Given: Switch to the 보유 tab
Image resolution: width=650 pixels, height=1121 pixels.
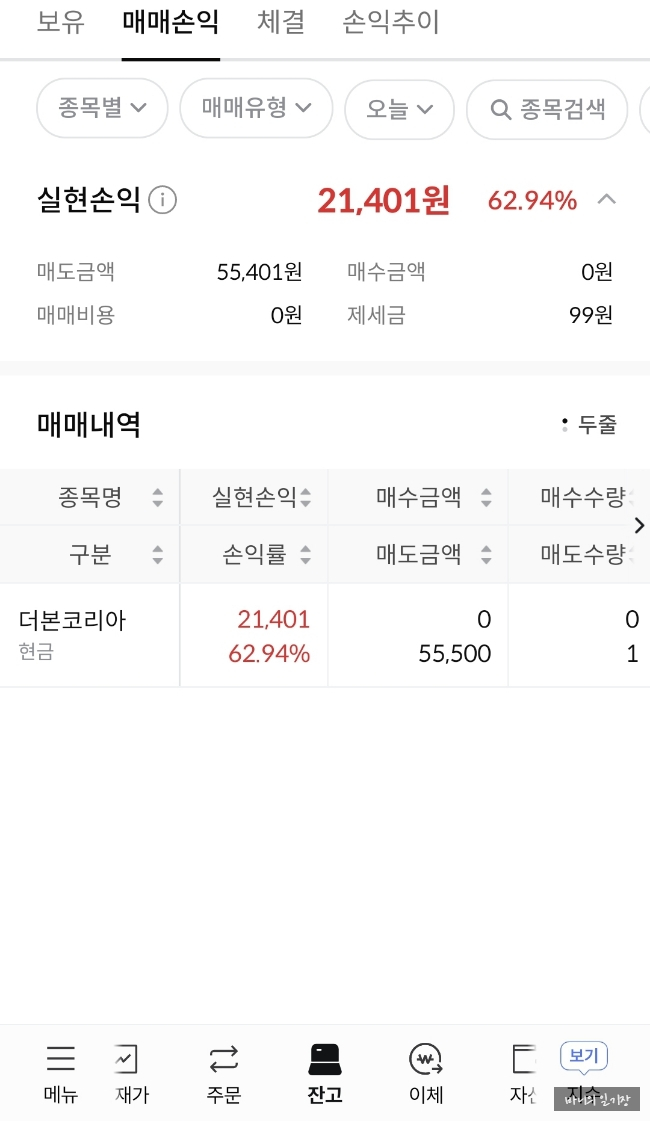Looking at the screenshot, I should point(61,21).
